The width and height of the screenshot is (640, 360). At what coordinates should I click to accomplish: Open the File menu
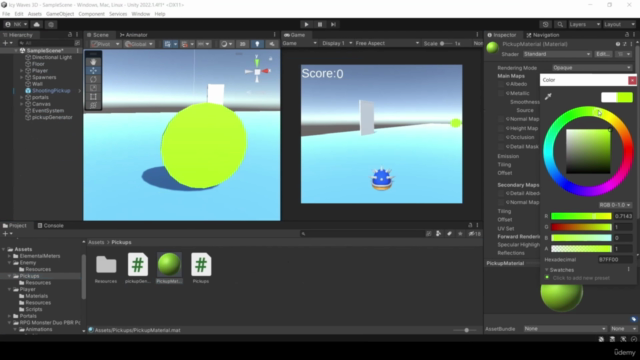pyautogui.click(x=6, y=14)
